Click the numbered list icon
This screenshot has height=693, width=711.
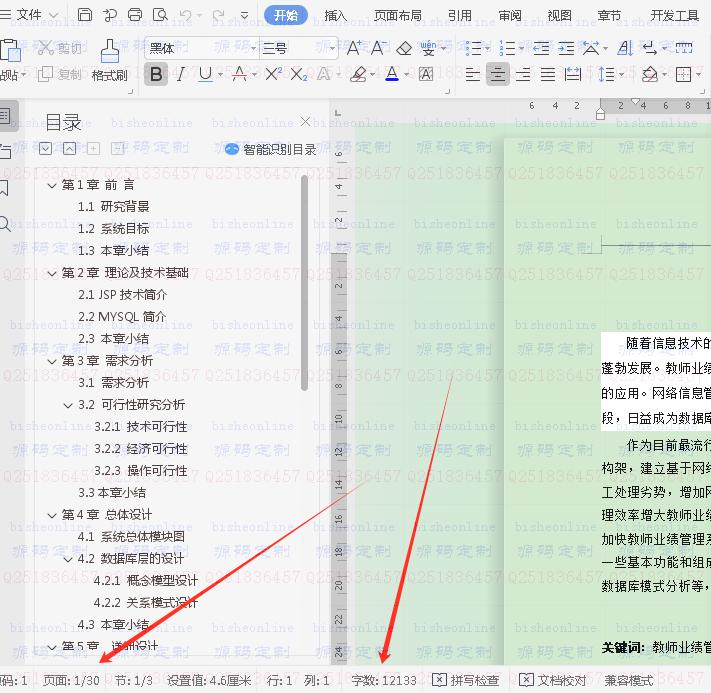(507, 48)
